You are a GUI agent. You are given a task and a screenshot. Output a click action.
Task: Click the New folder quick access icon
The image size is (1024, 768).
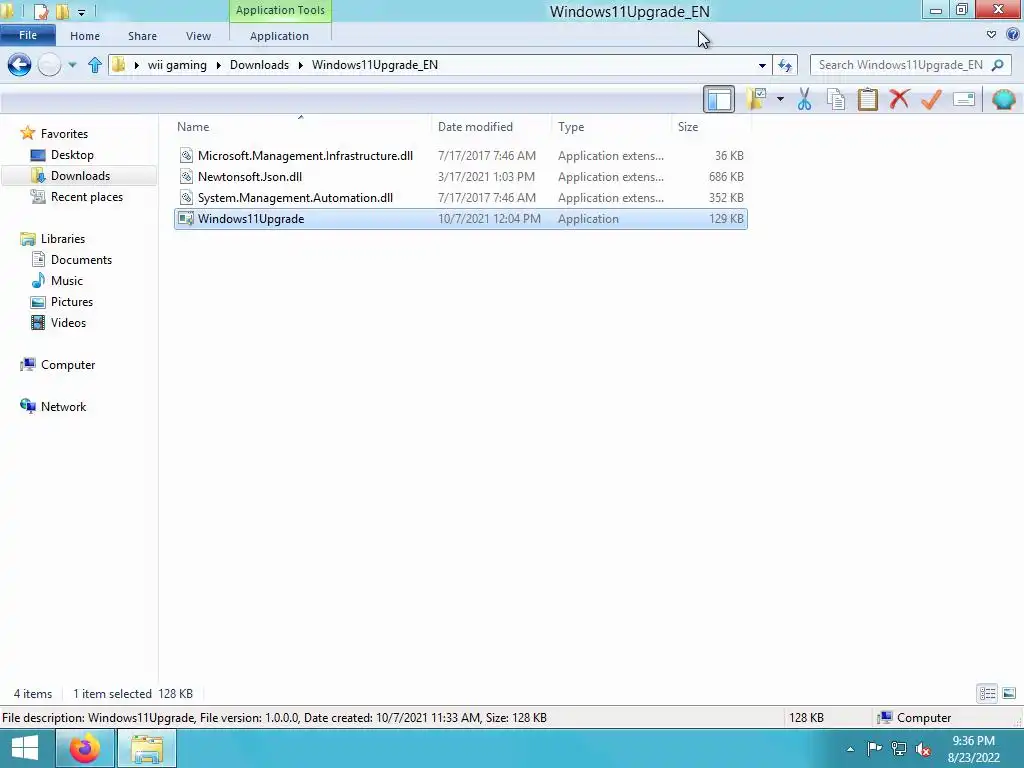[x=63, y=11]
